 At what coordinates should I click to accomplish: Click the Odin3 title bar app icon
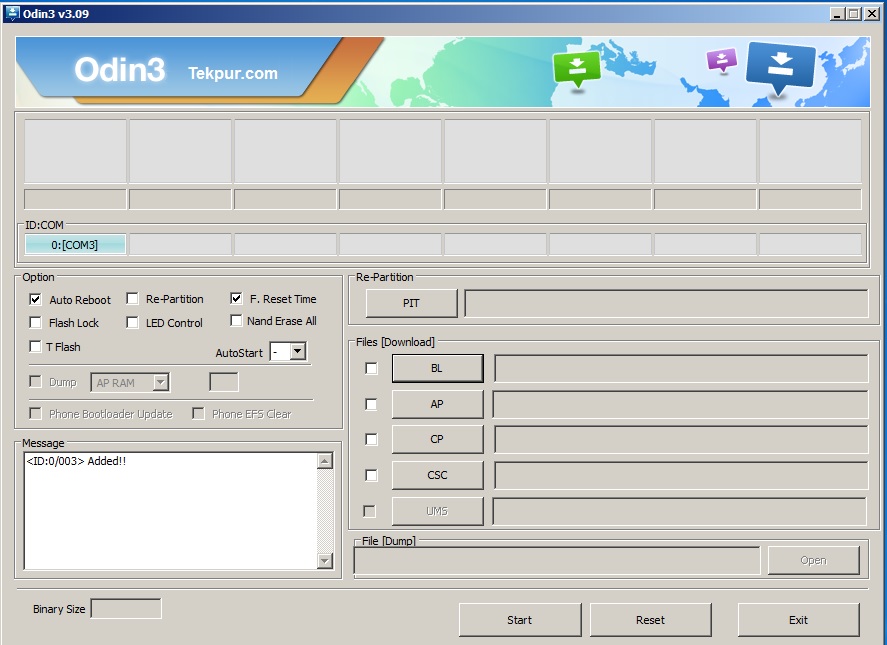11,14
